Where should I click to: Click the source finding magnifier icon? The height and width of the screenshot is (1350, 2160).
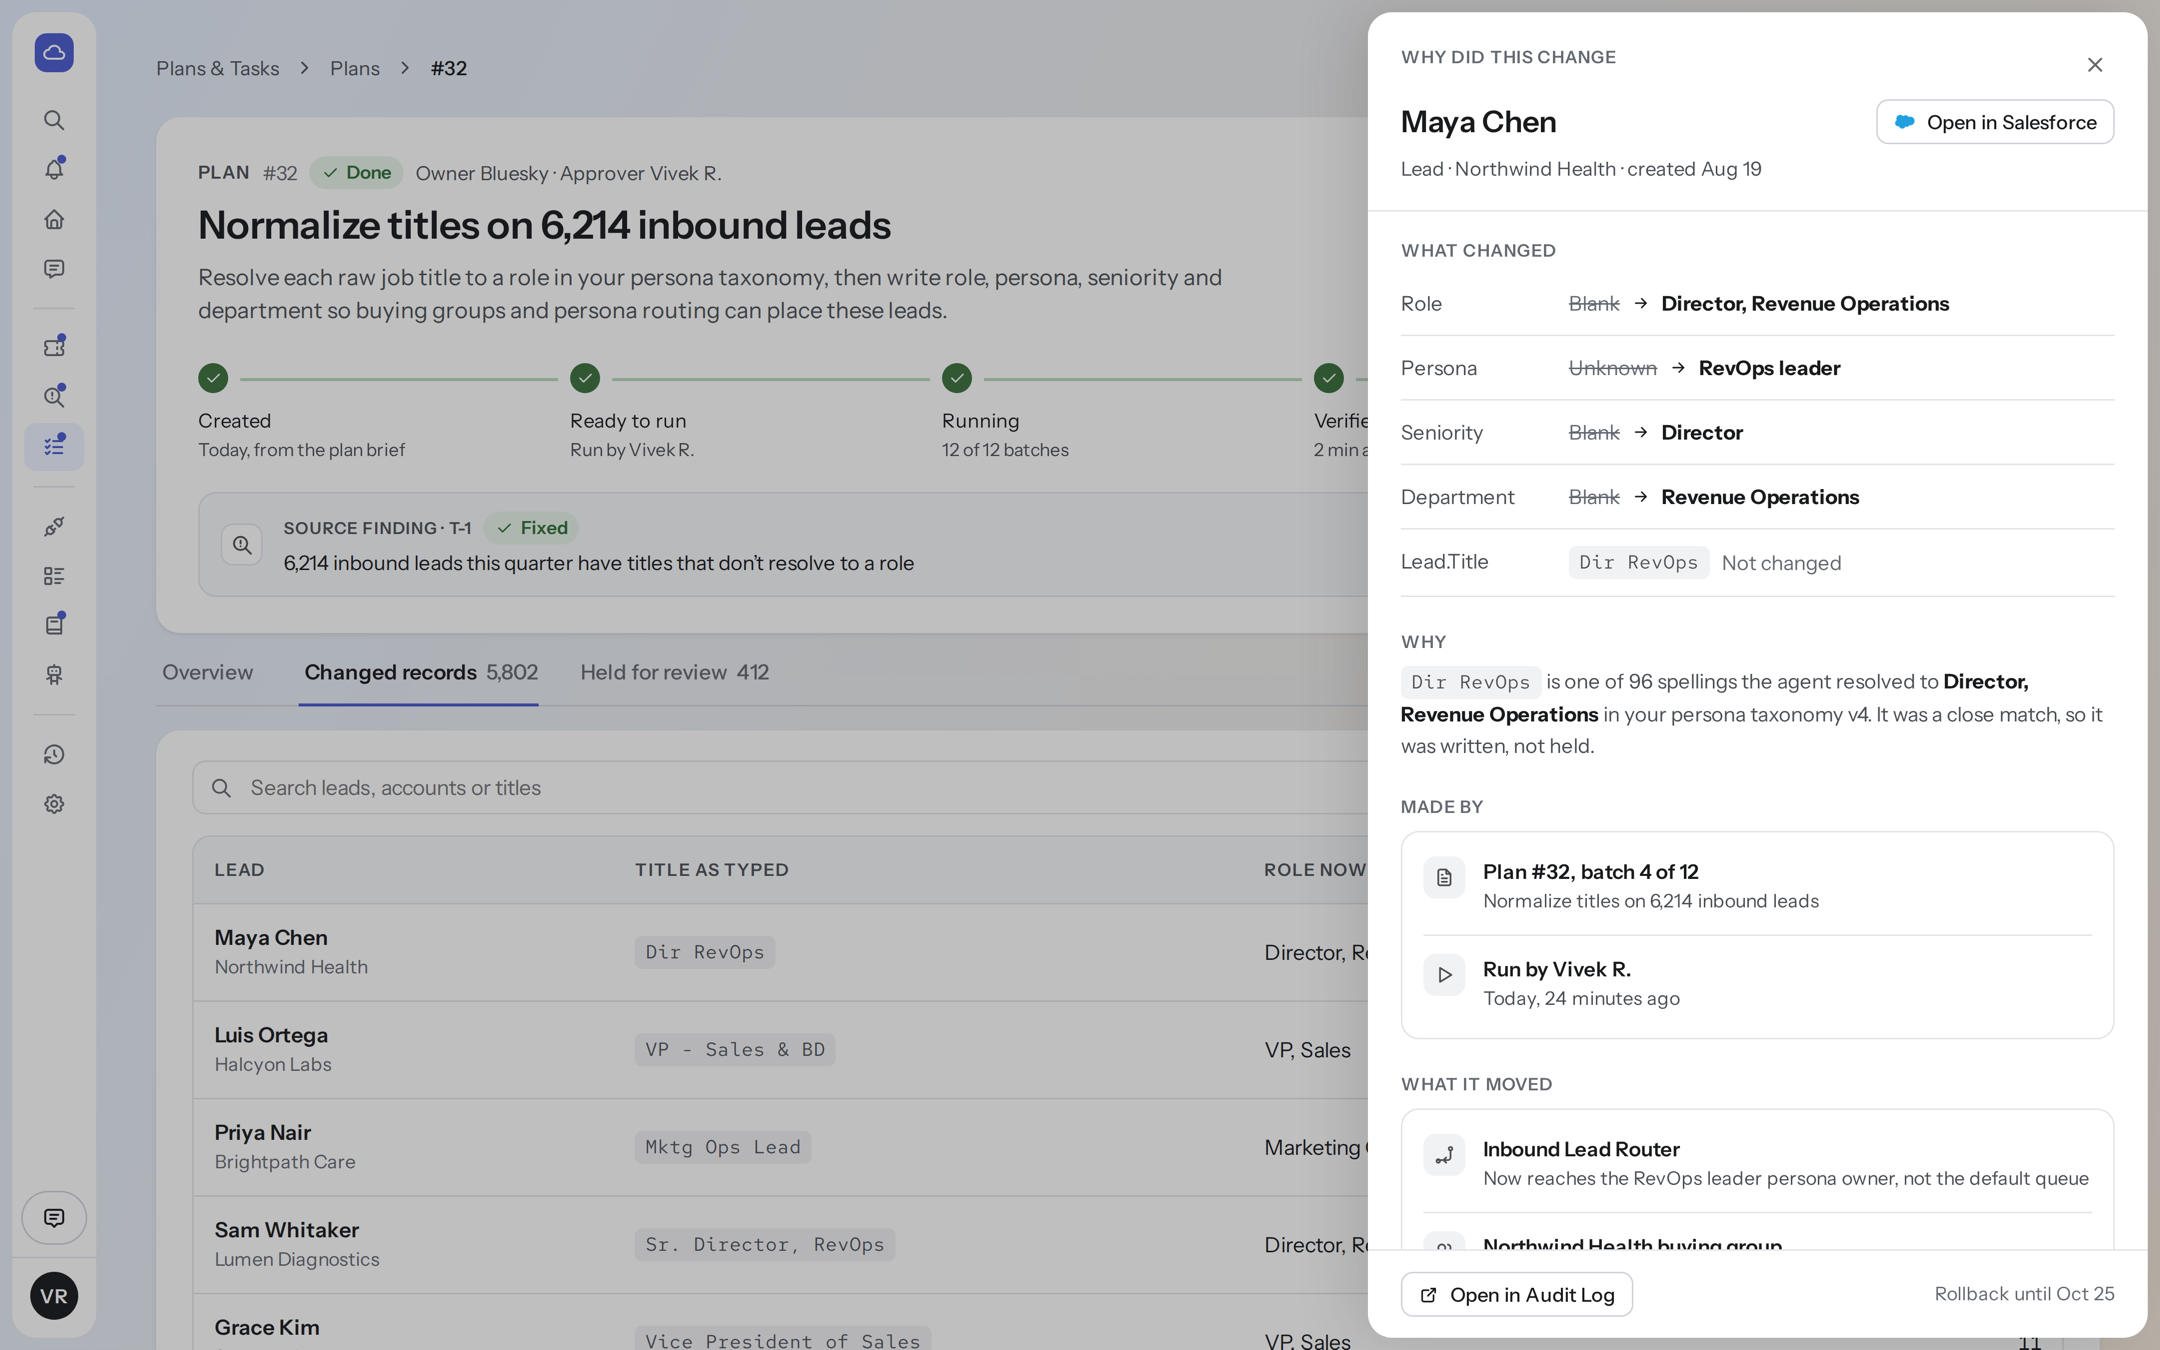tap(242, 544)
